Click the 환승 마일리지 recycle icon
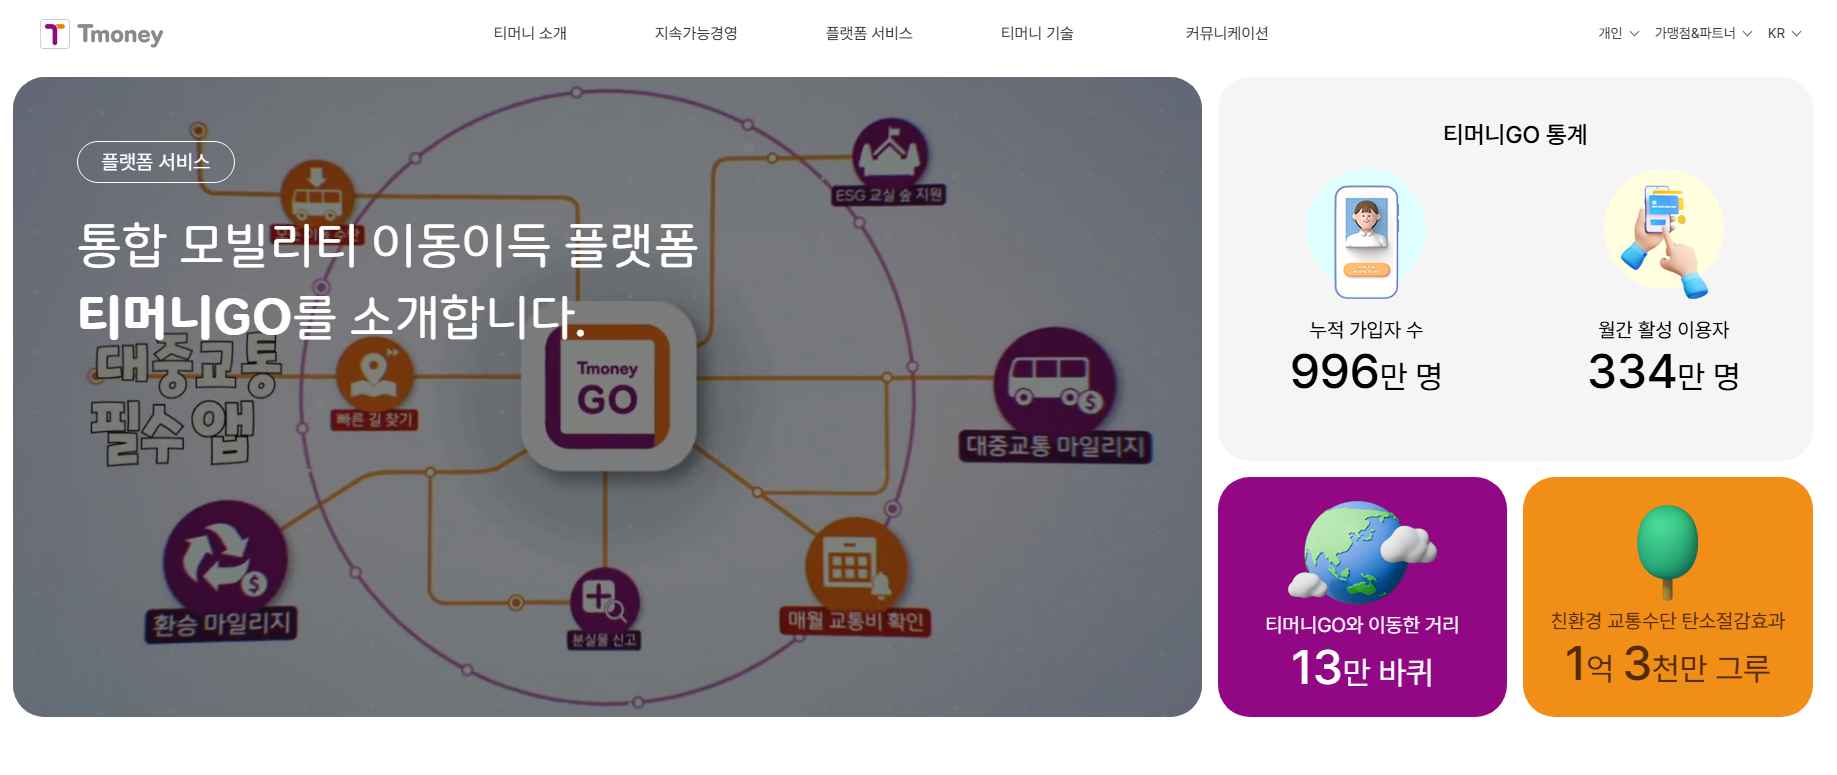 (225, 559)
